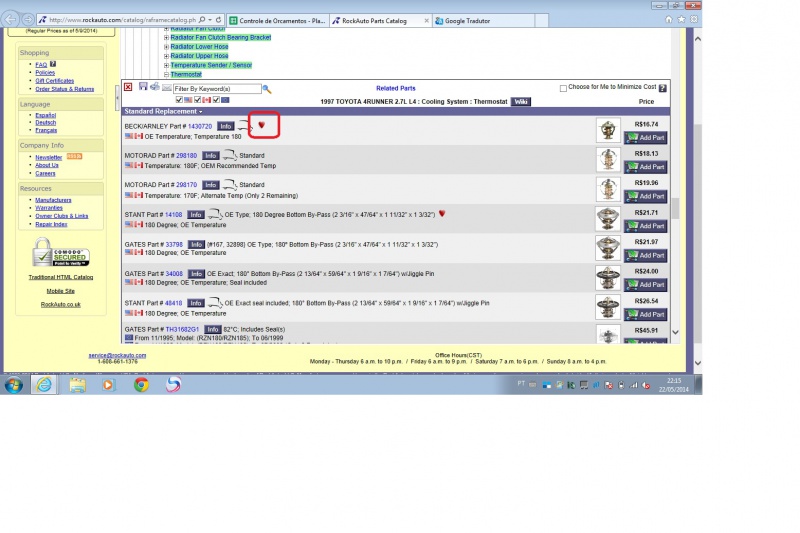This screenshot has height=533, width=800.
Task: Toggle US flag warehouse checkbox
Action: [x=179, y=100]
